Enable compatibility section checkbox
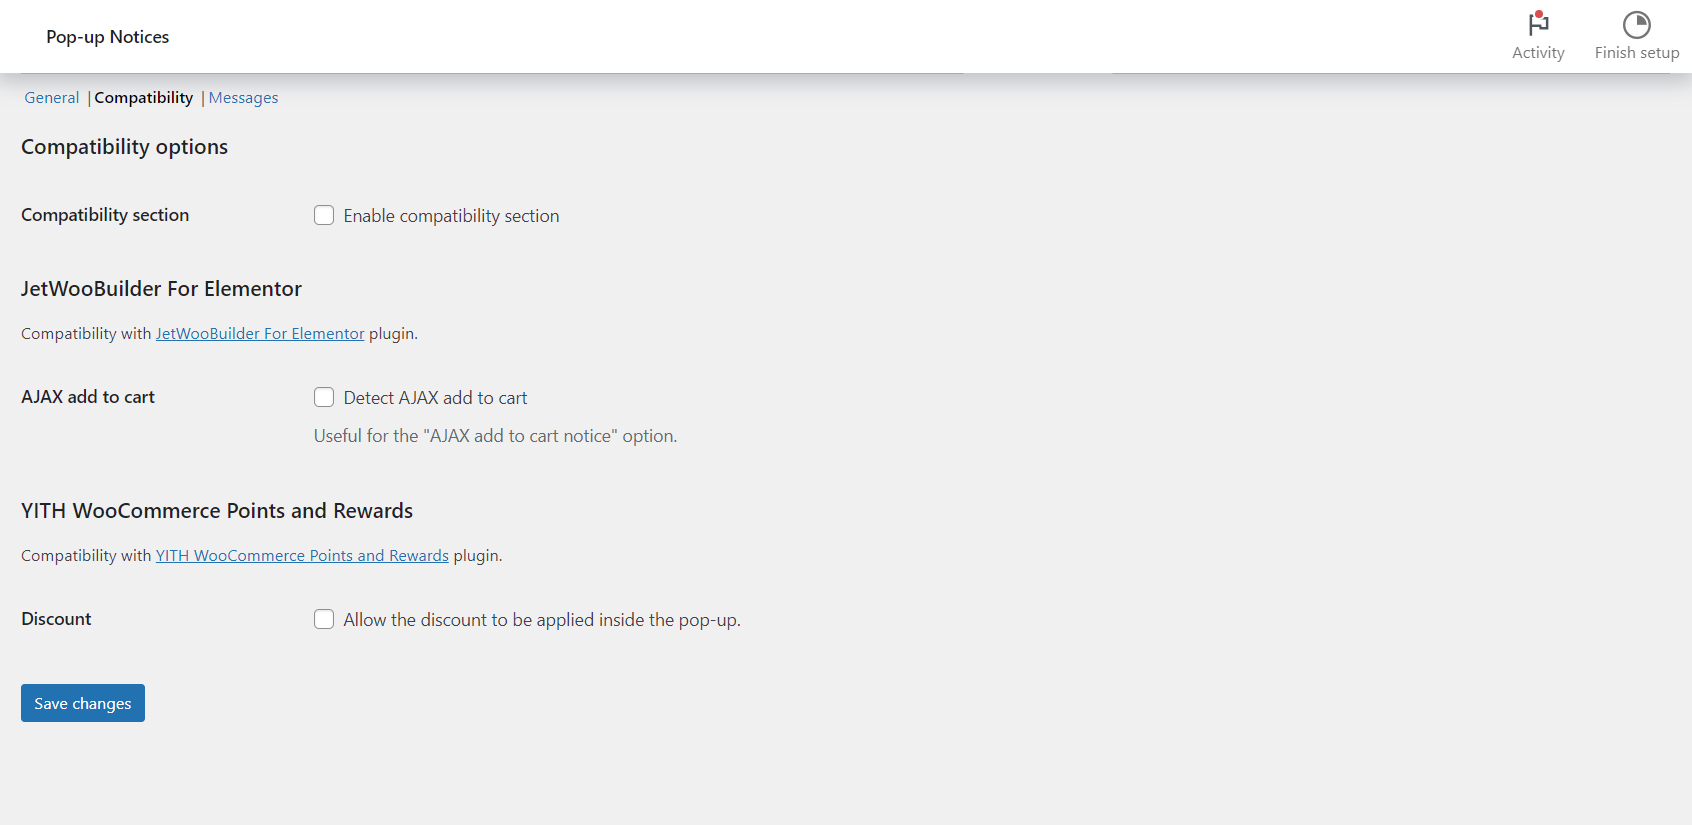 (324, 215)
